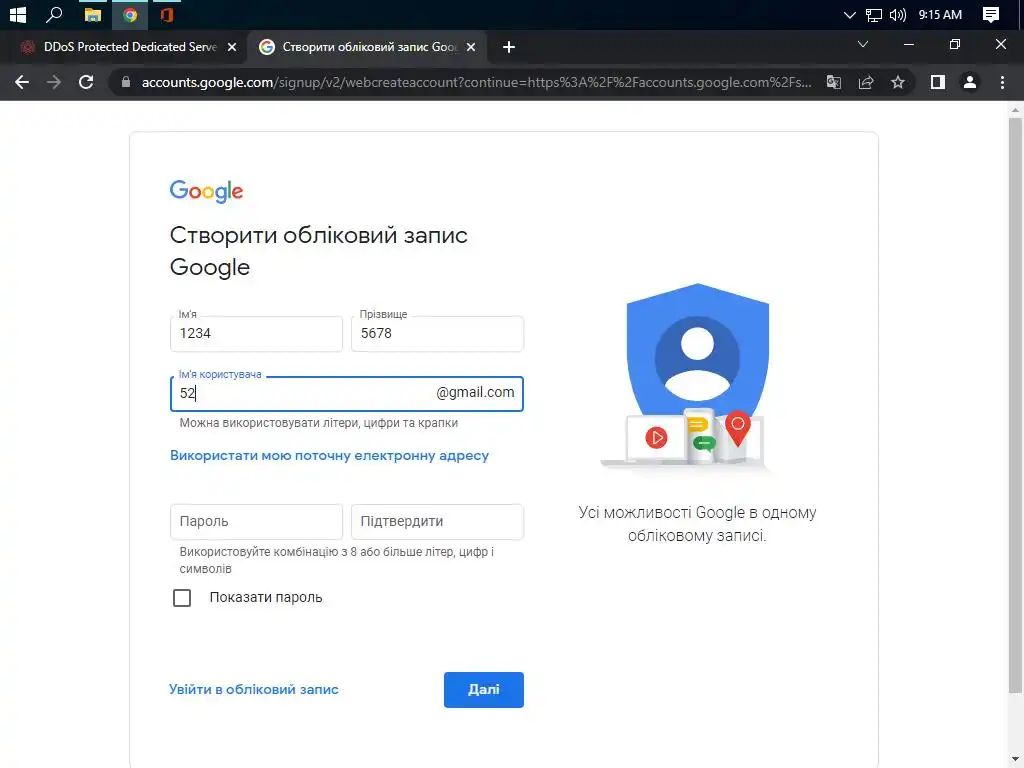
Task: Click the Підтвердити confirm password field
Action: [438, 522]
